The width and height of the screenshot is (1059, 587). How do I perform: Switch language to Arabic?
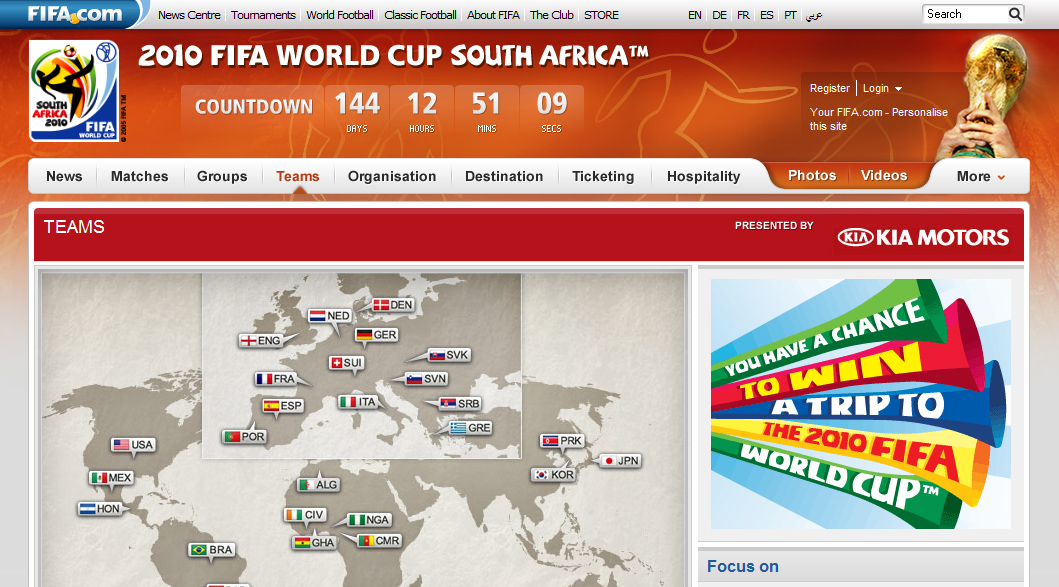pos(814,15)
